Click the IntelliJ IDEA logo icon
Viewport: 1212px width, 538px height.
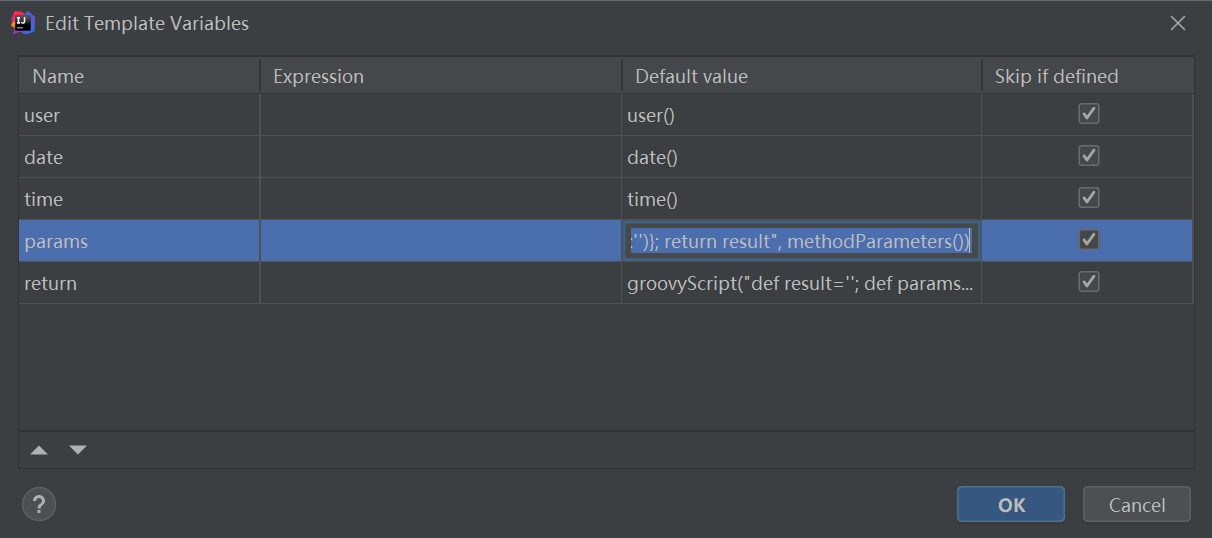pyautogui.click(x=23, y=23)
